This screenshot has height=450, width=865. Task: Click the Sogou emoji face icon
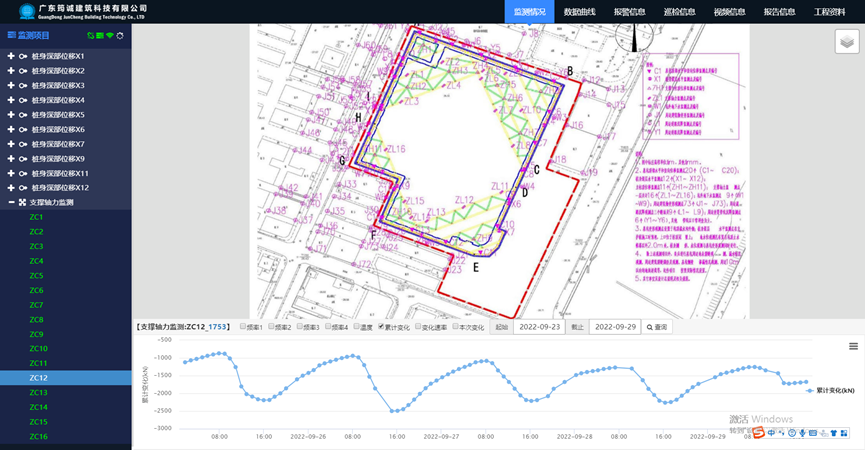[792, 433]
